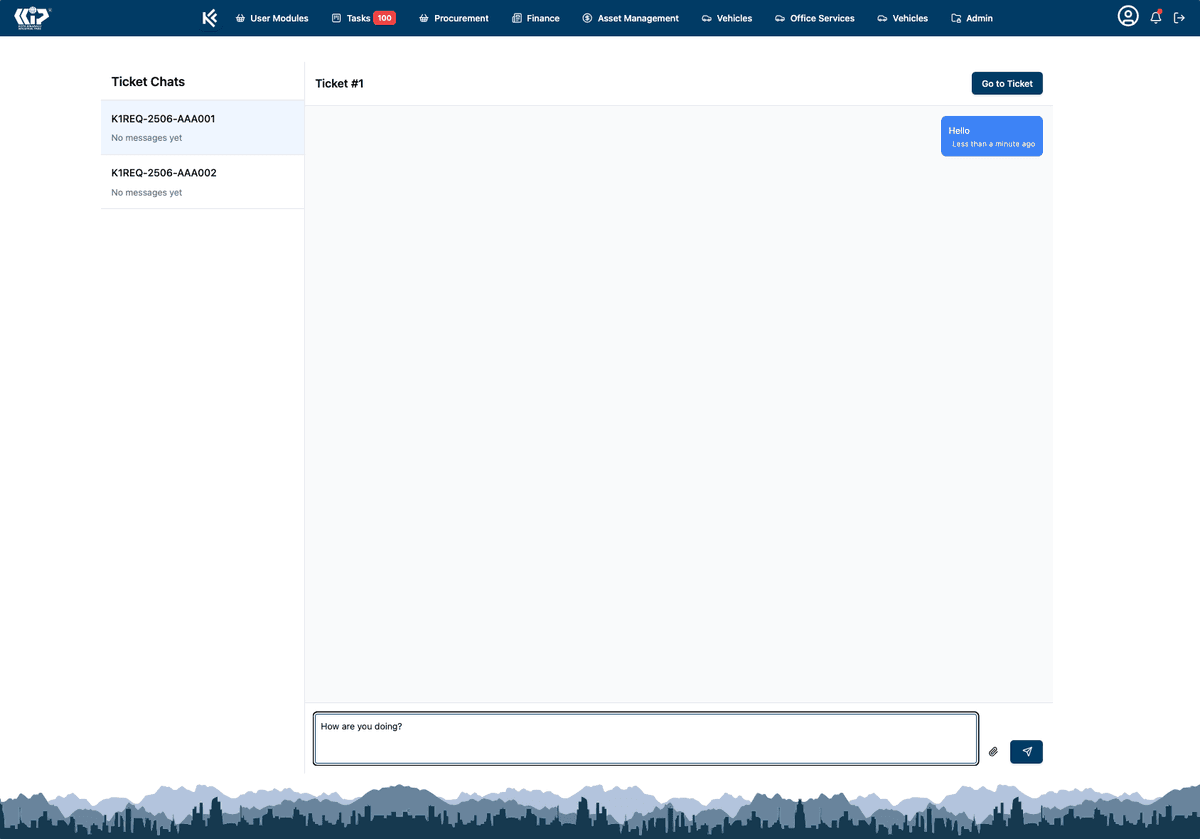Open the Finance menu

click(535, 17)
